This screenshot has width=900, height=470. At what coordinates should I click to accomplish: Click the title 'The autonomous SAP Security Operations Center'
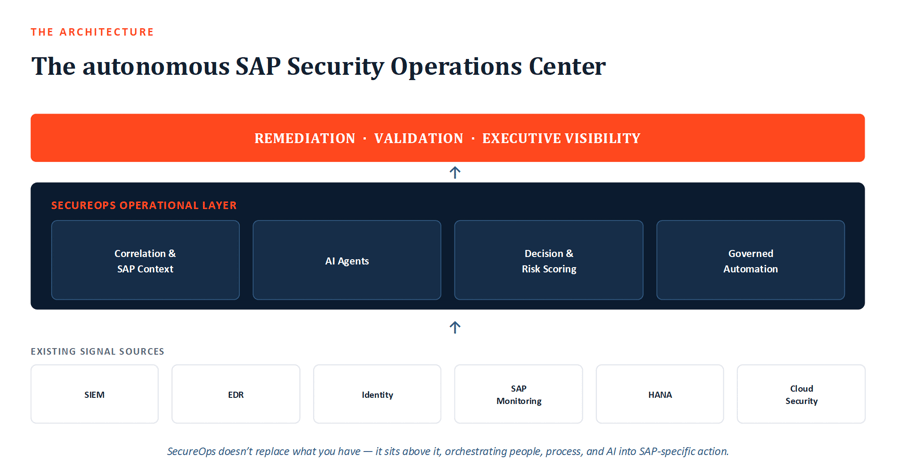319,67
